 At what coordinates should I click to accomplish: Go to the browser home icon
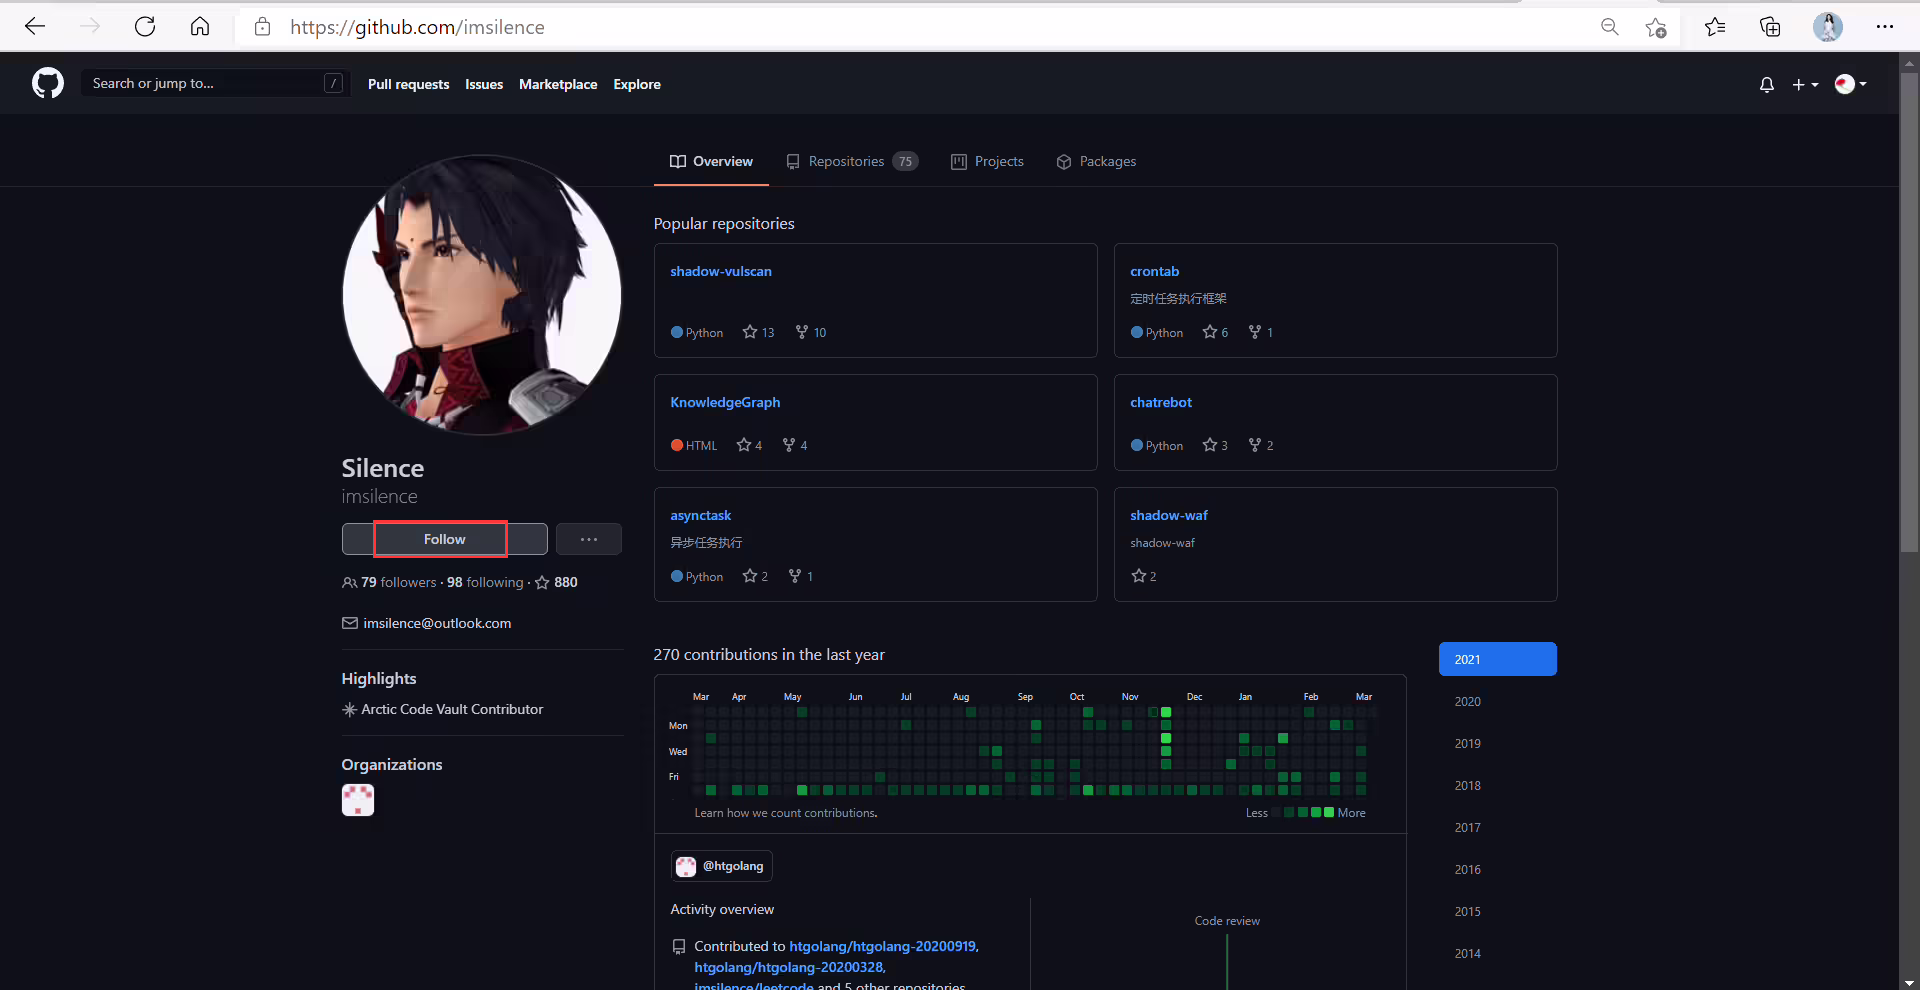(x=200, y=27)
